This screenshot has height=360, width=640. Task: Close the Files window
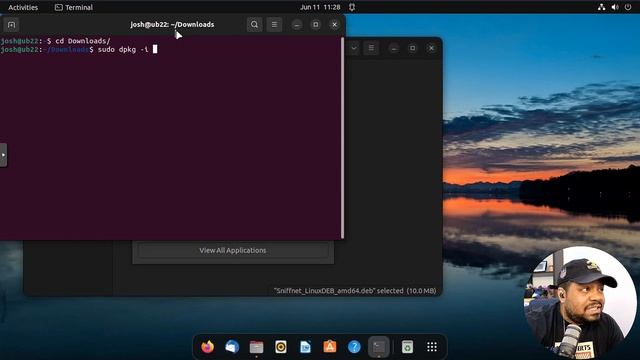coord(431,48)
